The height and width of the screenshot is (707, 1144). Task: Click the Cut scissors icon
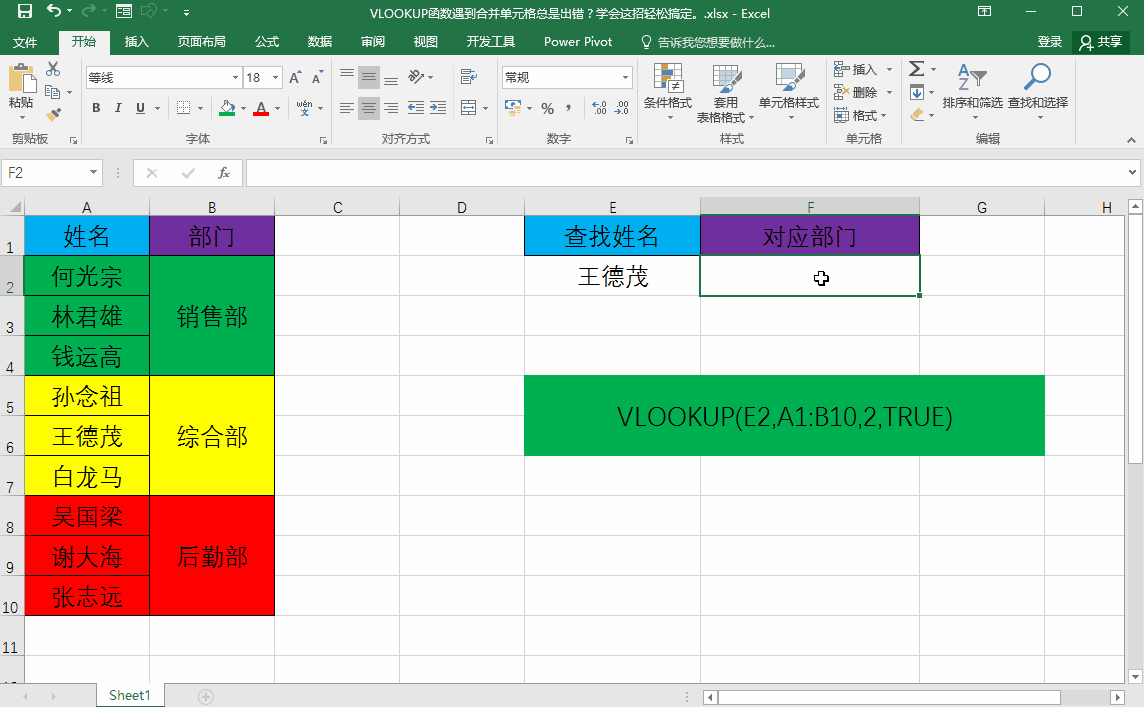click(x=53, y=69)
